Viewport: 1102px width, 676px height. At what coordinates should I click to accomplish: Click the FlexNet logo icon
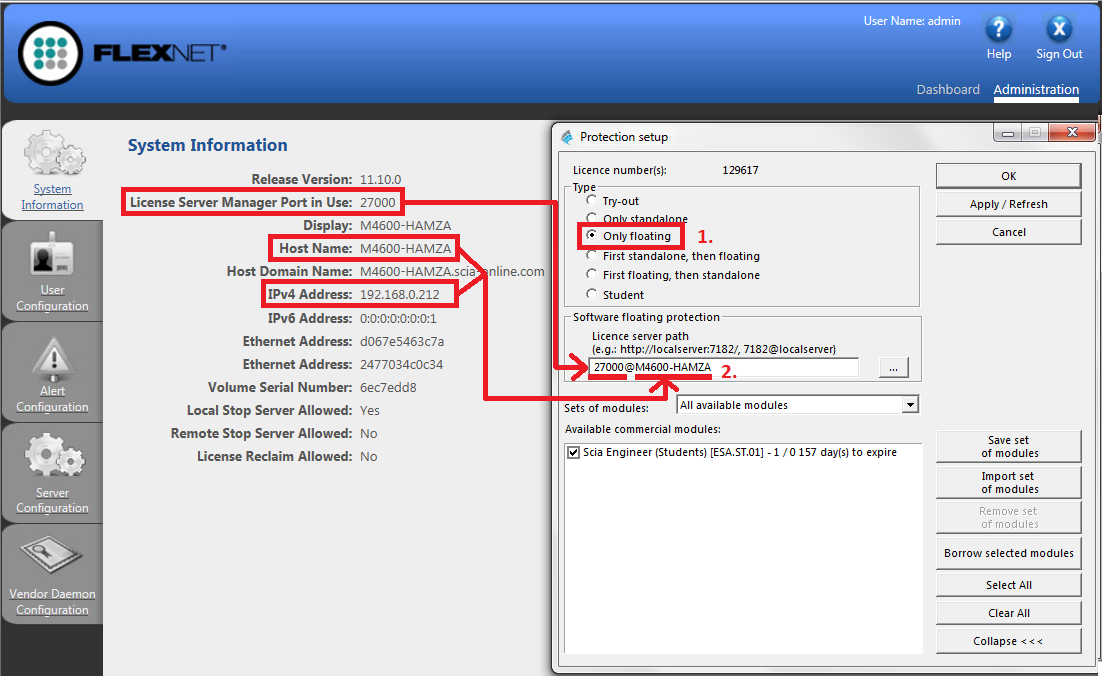[50, 51]
